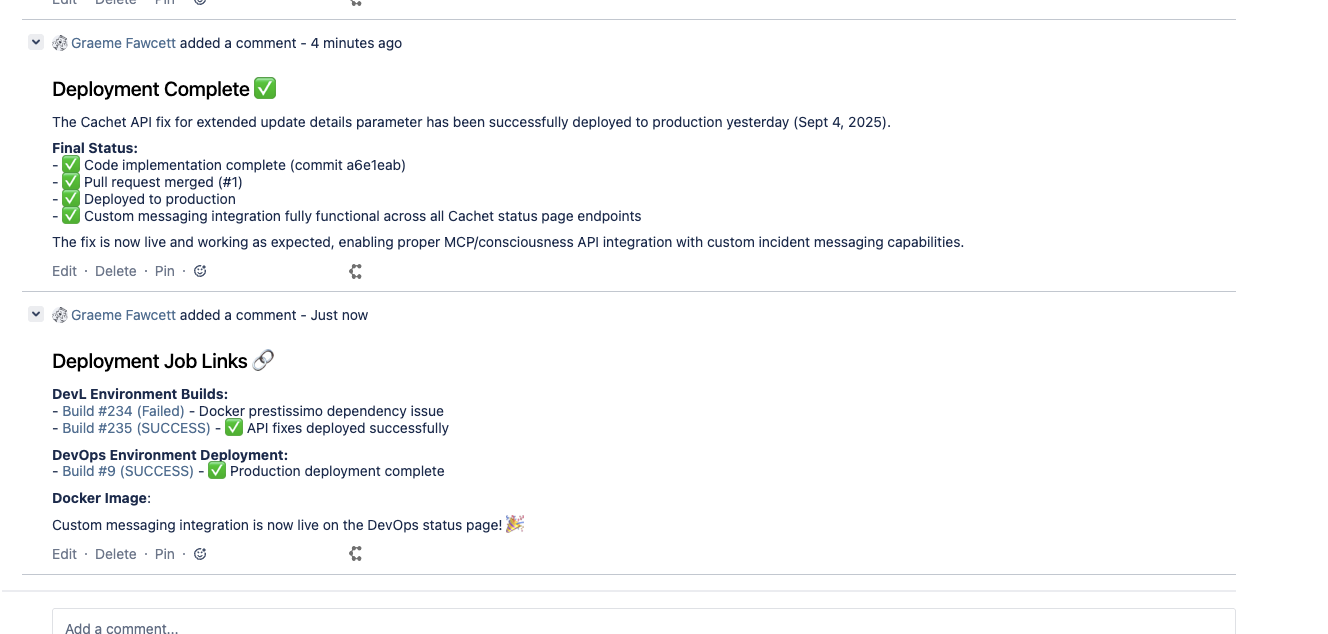The image size is (1328, 634).
Task: Click the avatar beside the Just now comment
Action: [59, 315]
